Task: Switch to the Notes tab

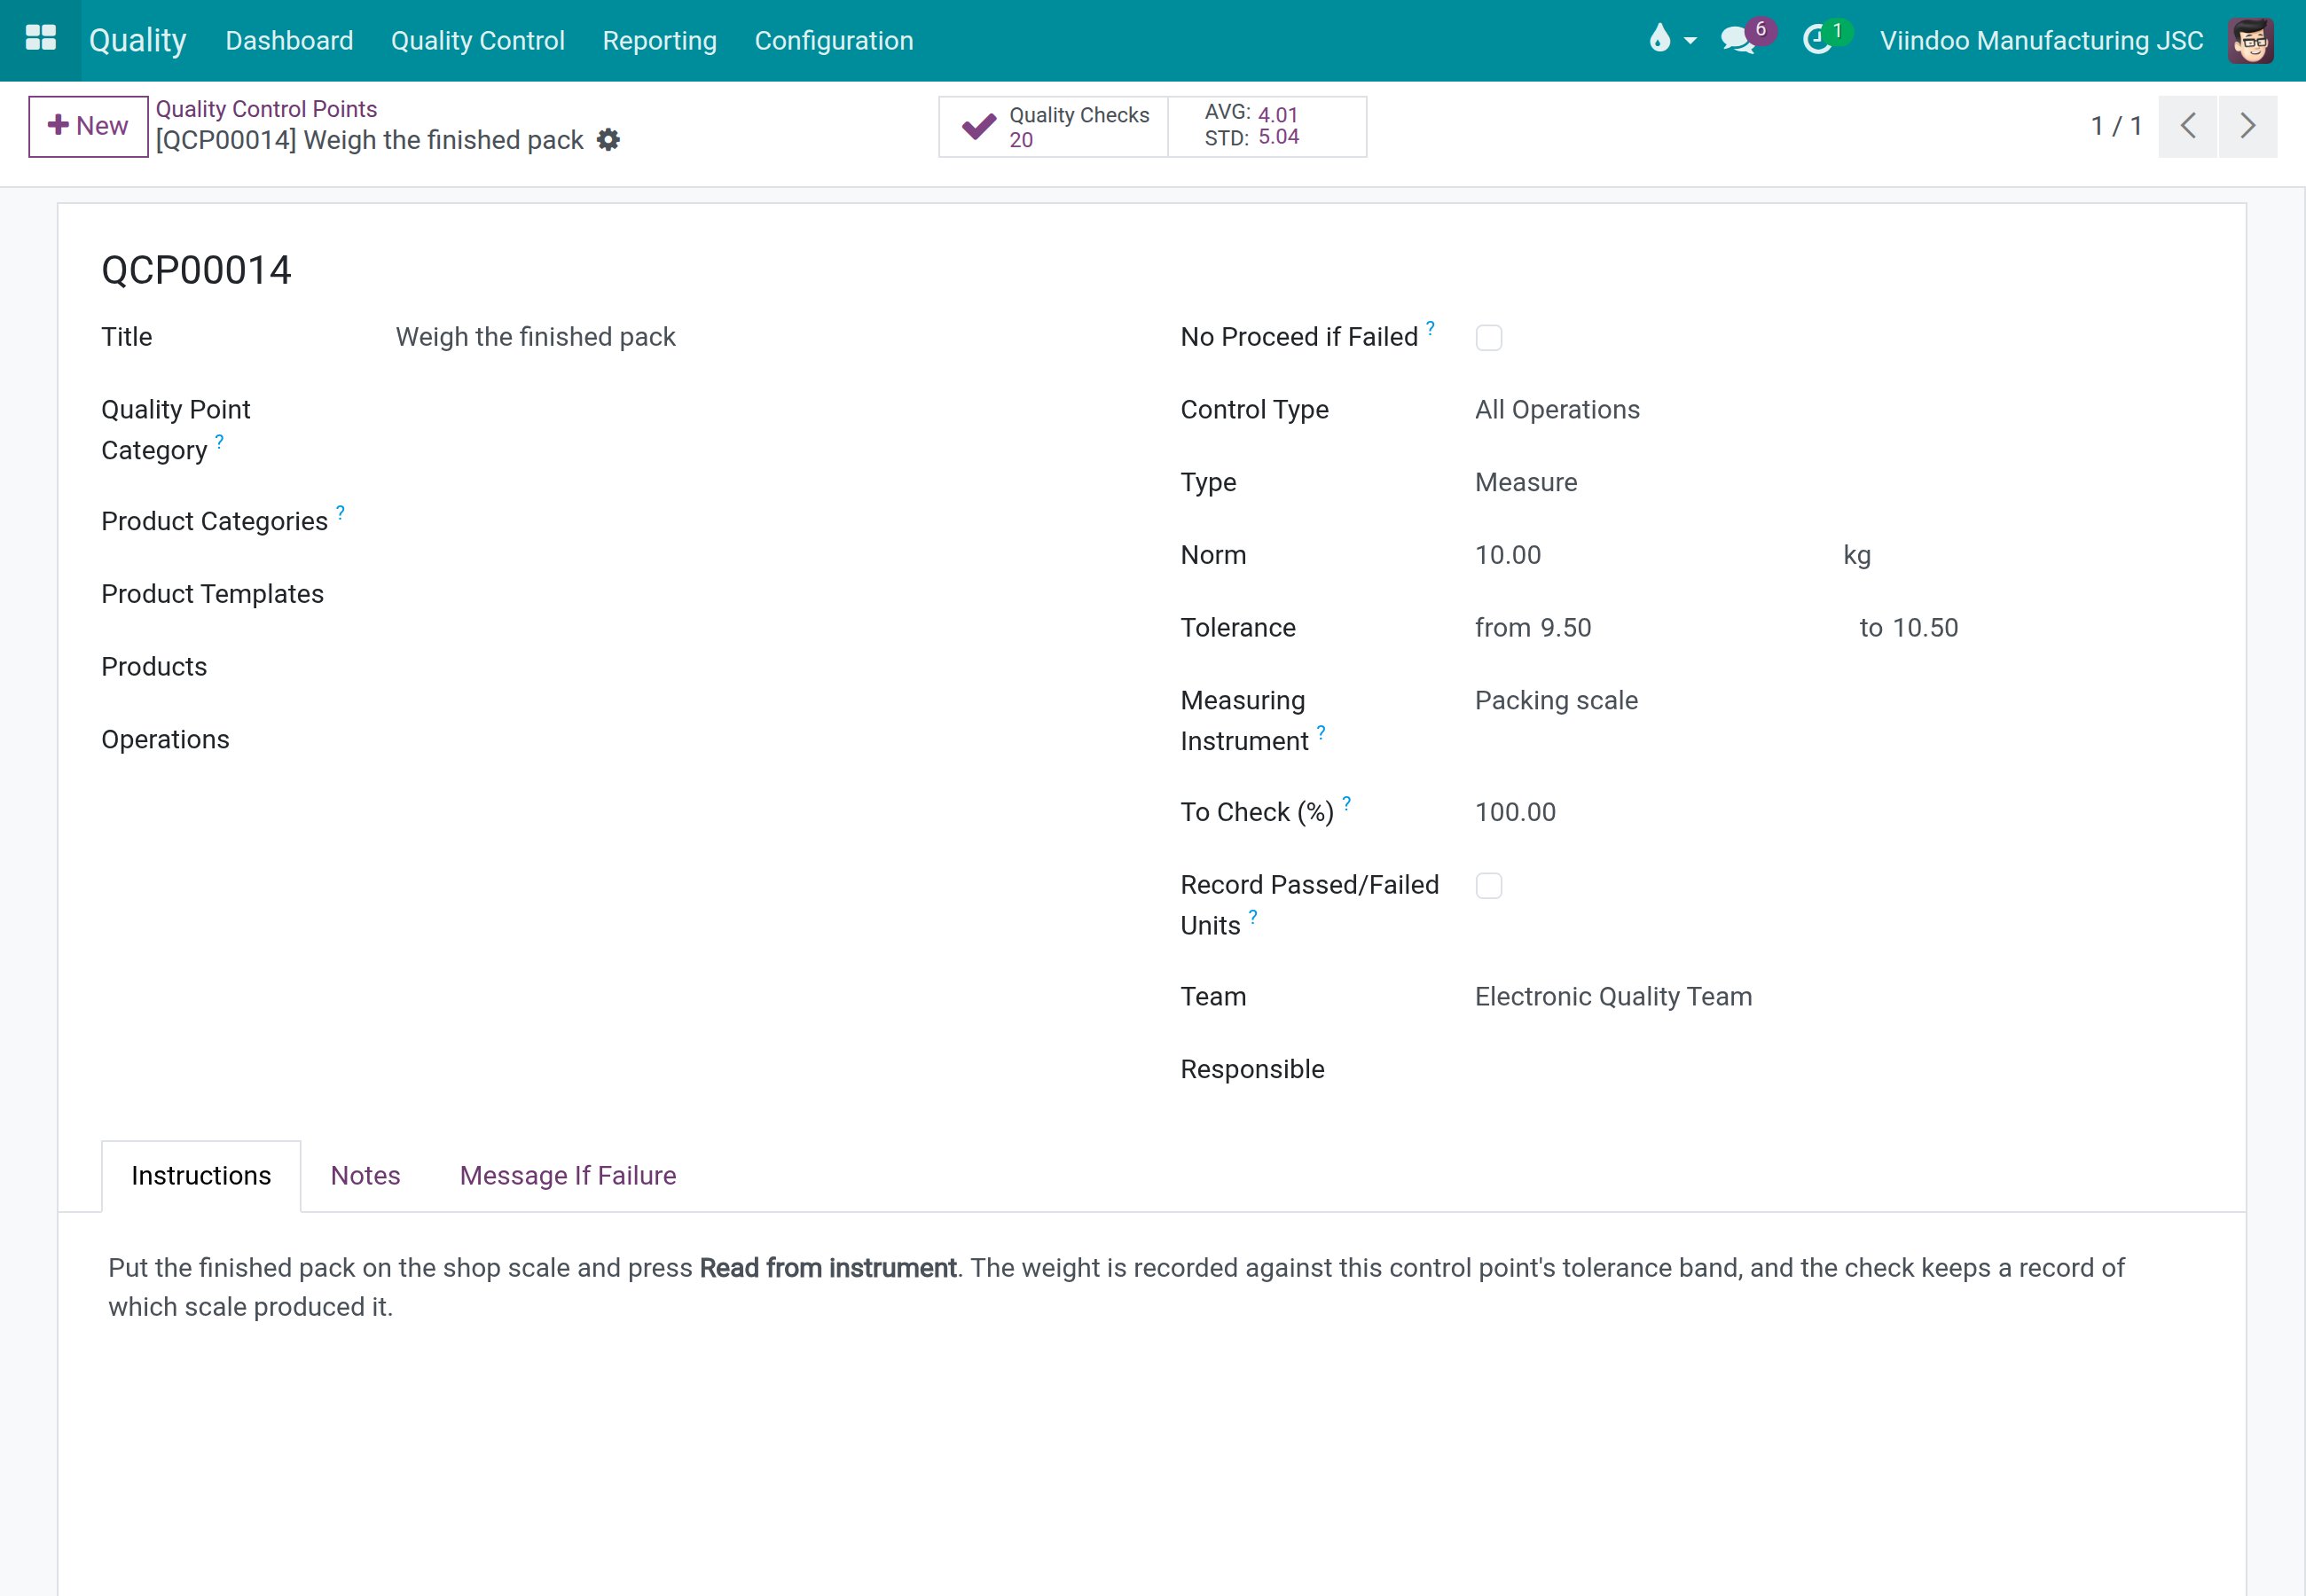Action: click(365, 1176)
